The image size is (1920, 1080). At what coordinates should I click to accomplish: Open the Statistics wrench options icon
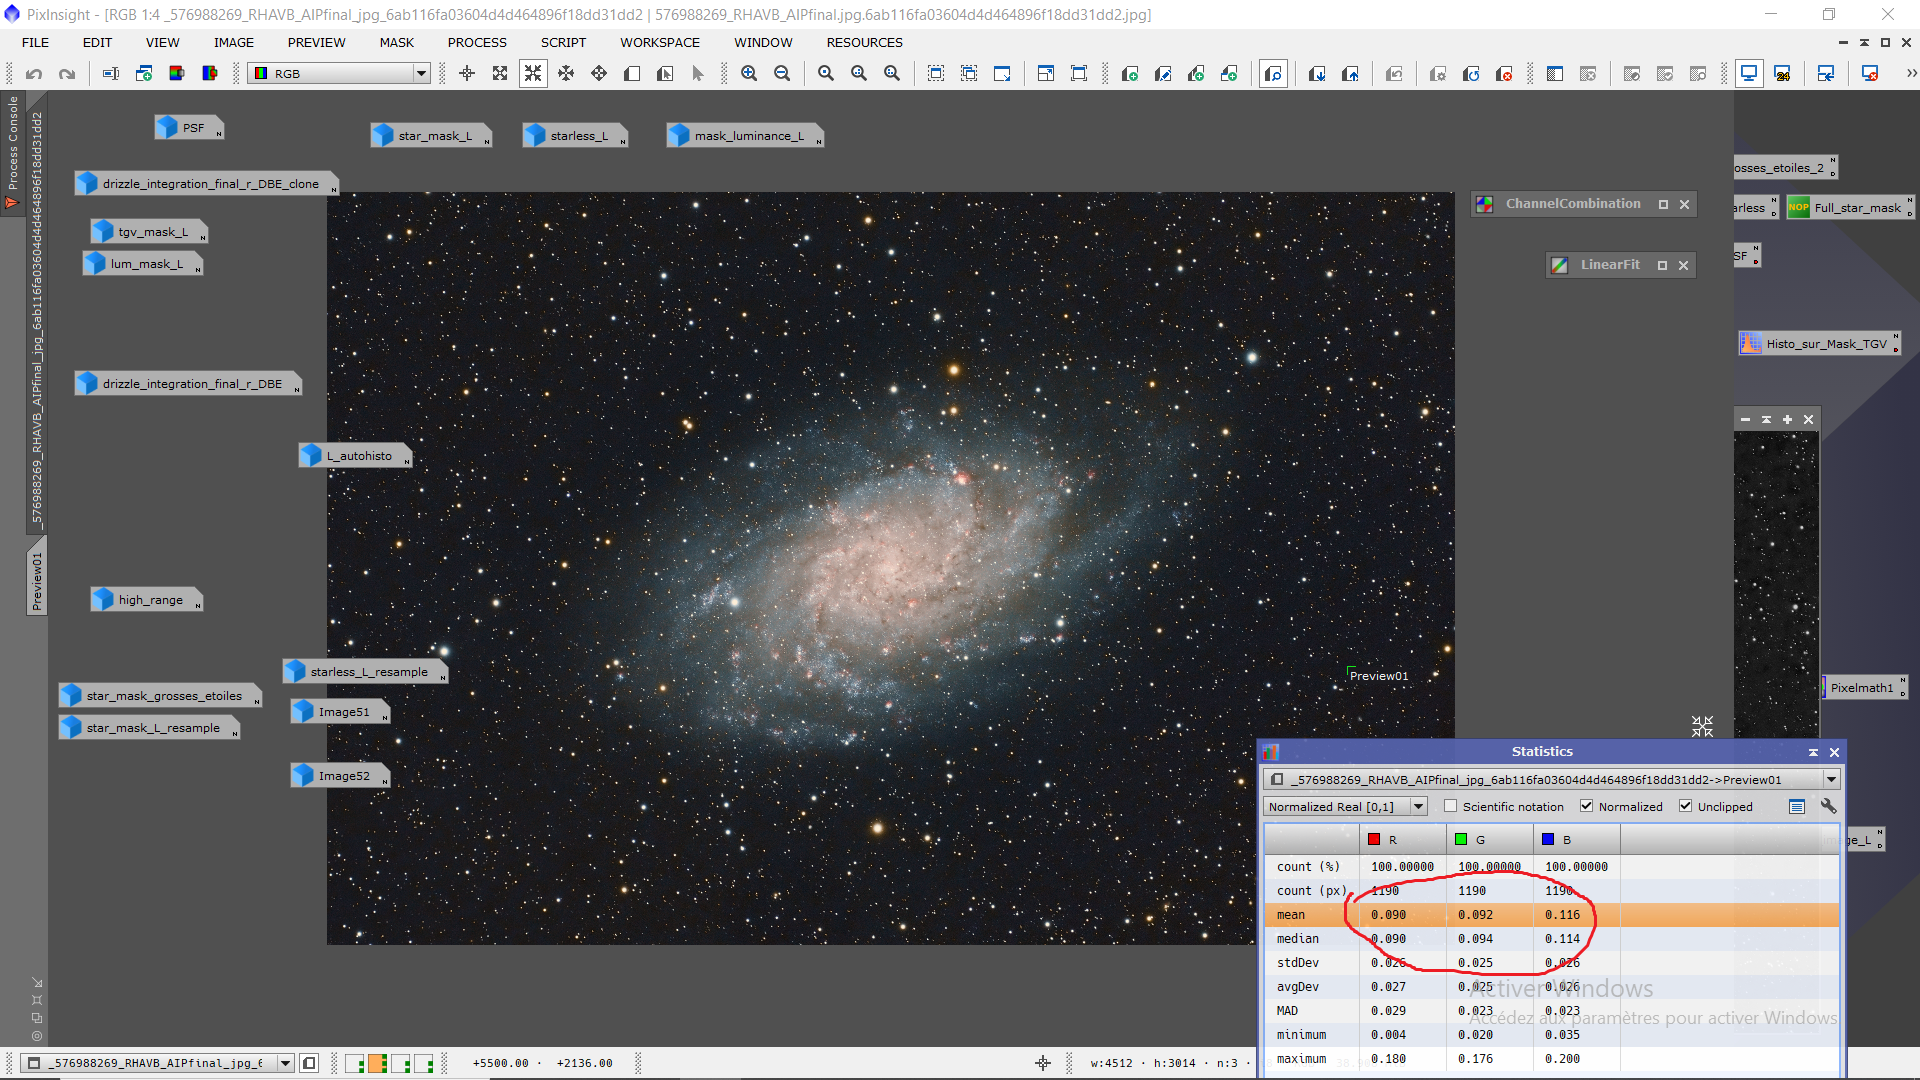(x=1828, y=806)
